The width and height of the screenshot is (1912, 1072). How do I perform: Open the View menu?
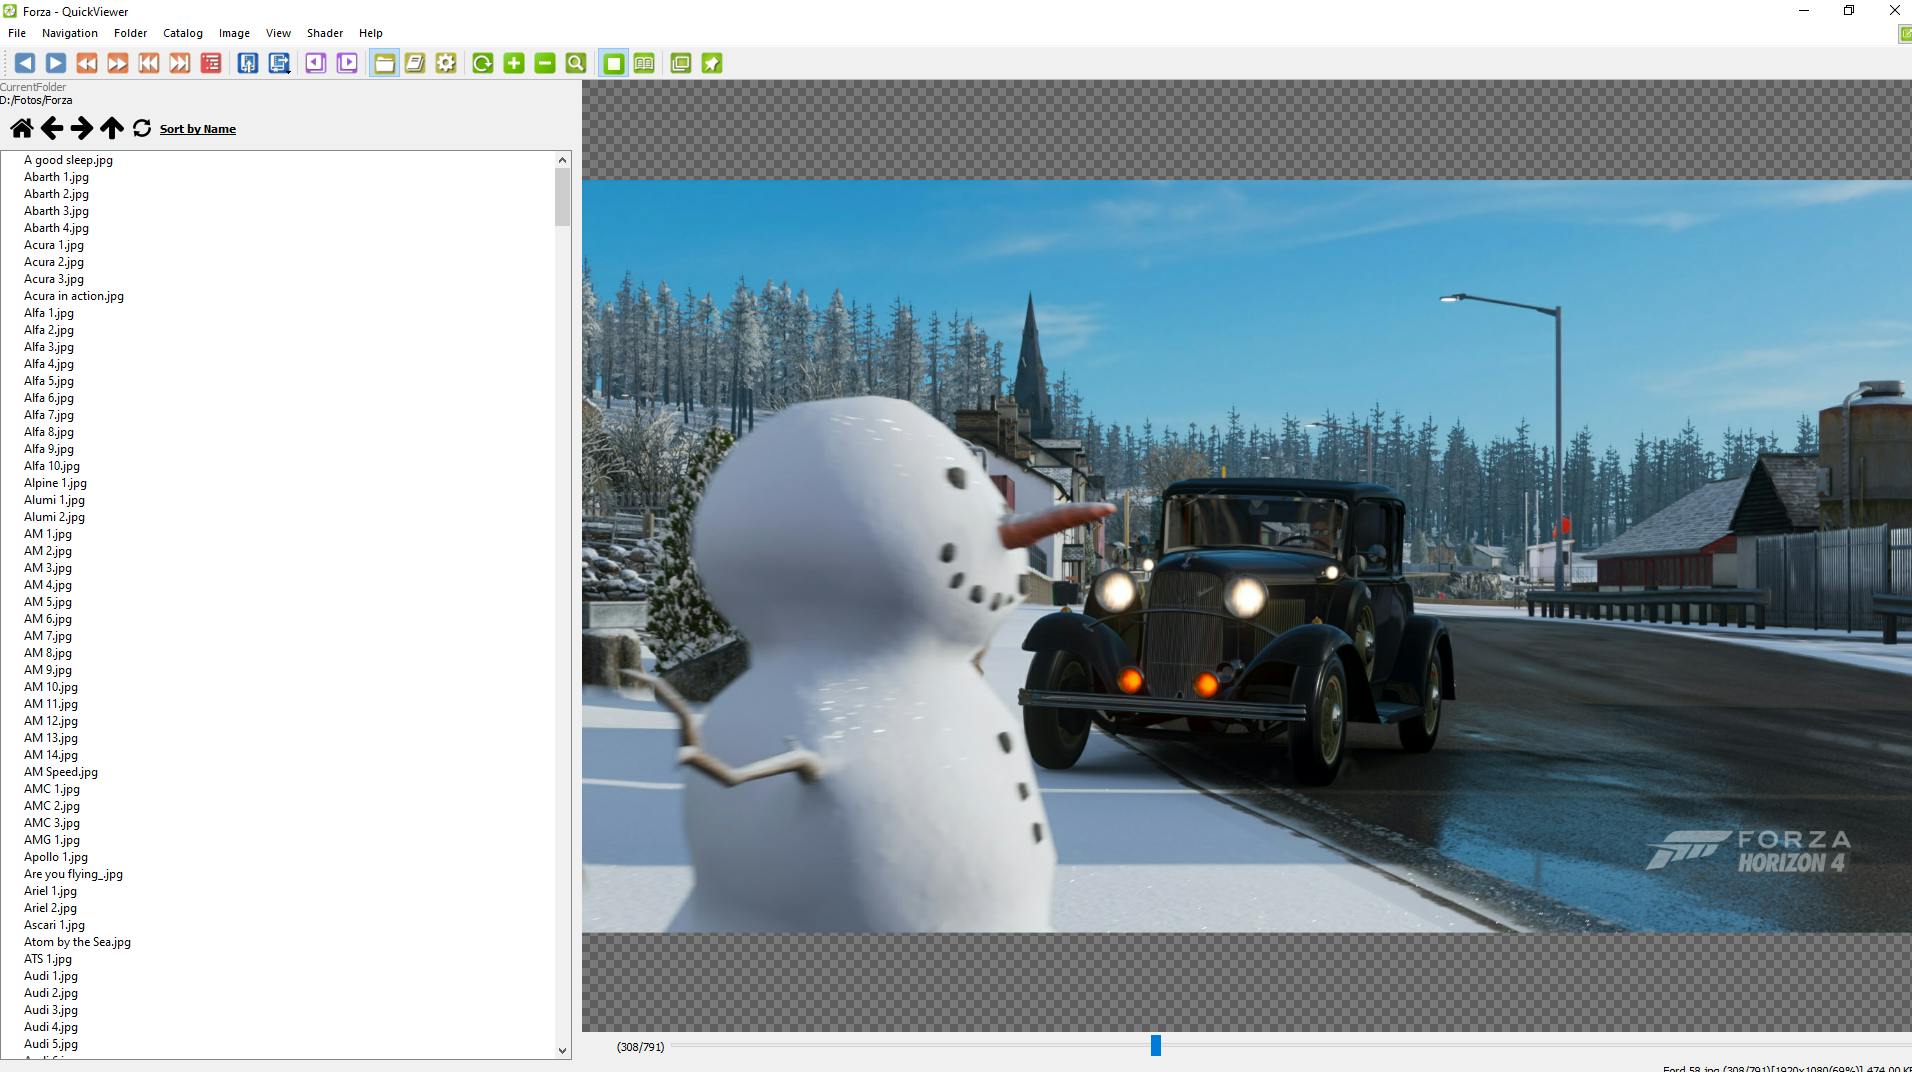click(278, 33)
